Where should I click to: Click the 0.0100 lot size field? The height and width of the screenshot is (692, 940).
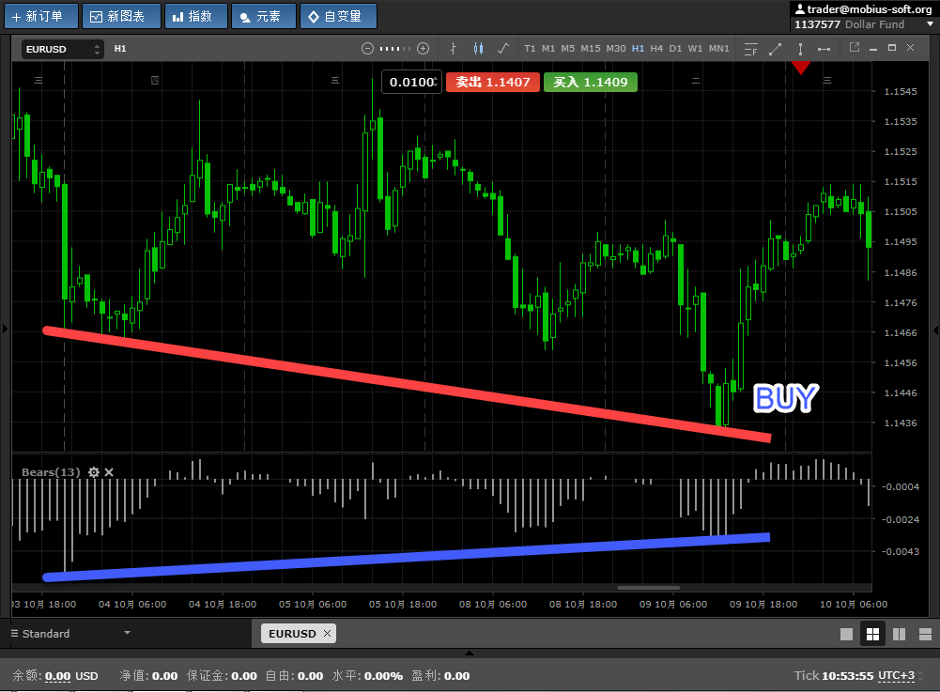coord(410,82)
